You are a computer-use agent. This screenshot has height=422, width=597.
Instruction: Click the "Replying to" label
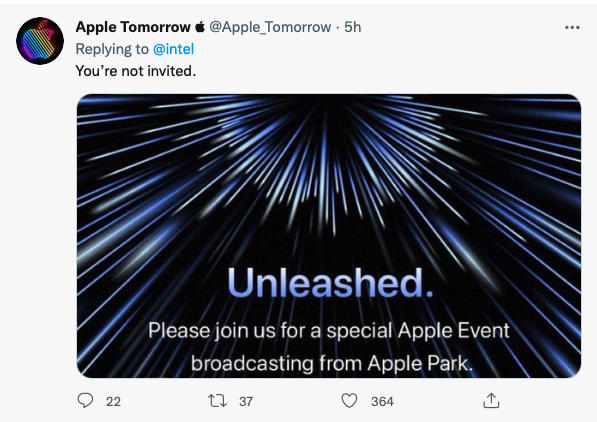[x=112, y=49]
